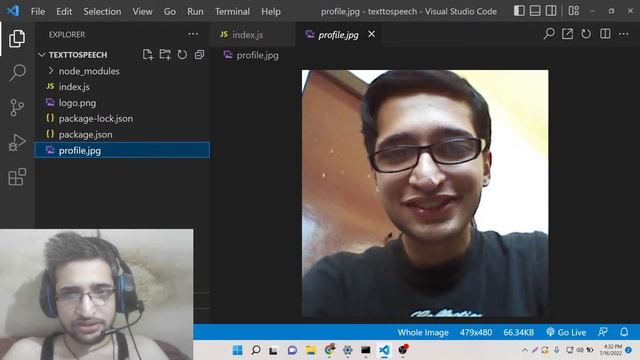Viewport: 640px width, 360px height.
Task: Select profile.jpg in the file tree
Action: pyautogui.click(x=122, y=150)
